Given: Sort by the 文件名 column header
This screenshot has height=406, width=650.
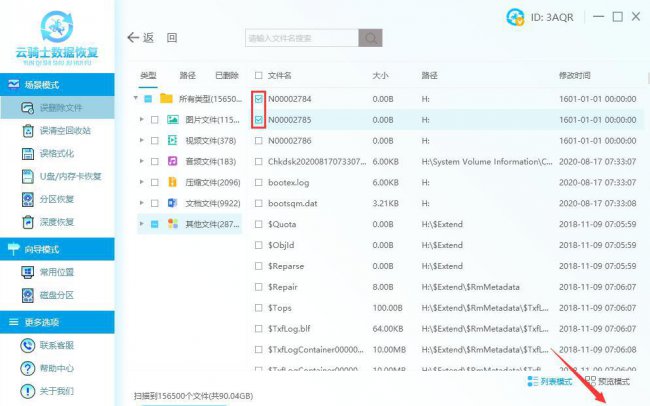Looking at the screenshot, I should click(279, 75).
